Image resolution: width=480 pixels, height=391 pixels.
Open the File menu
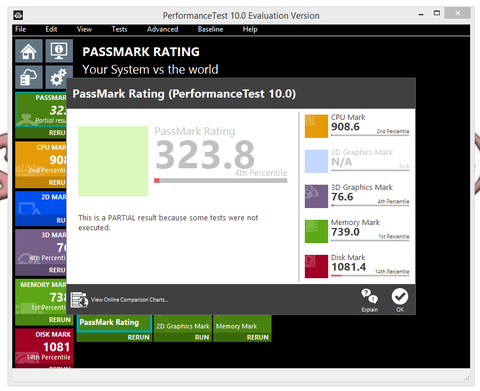click(x=20, y=29)
